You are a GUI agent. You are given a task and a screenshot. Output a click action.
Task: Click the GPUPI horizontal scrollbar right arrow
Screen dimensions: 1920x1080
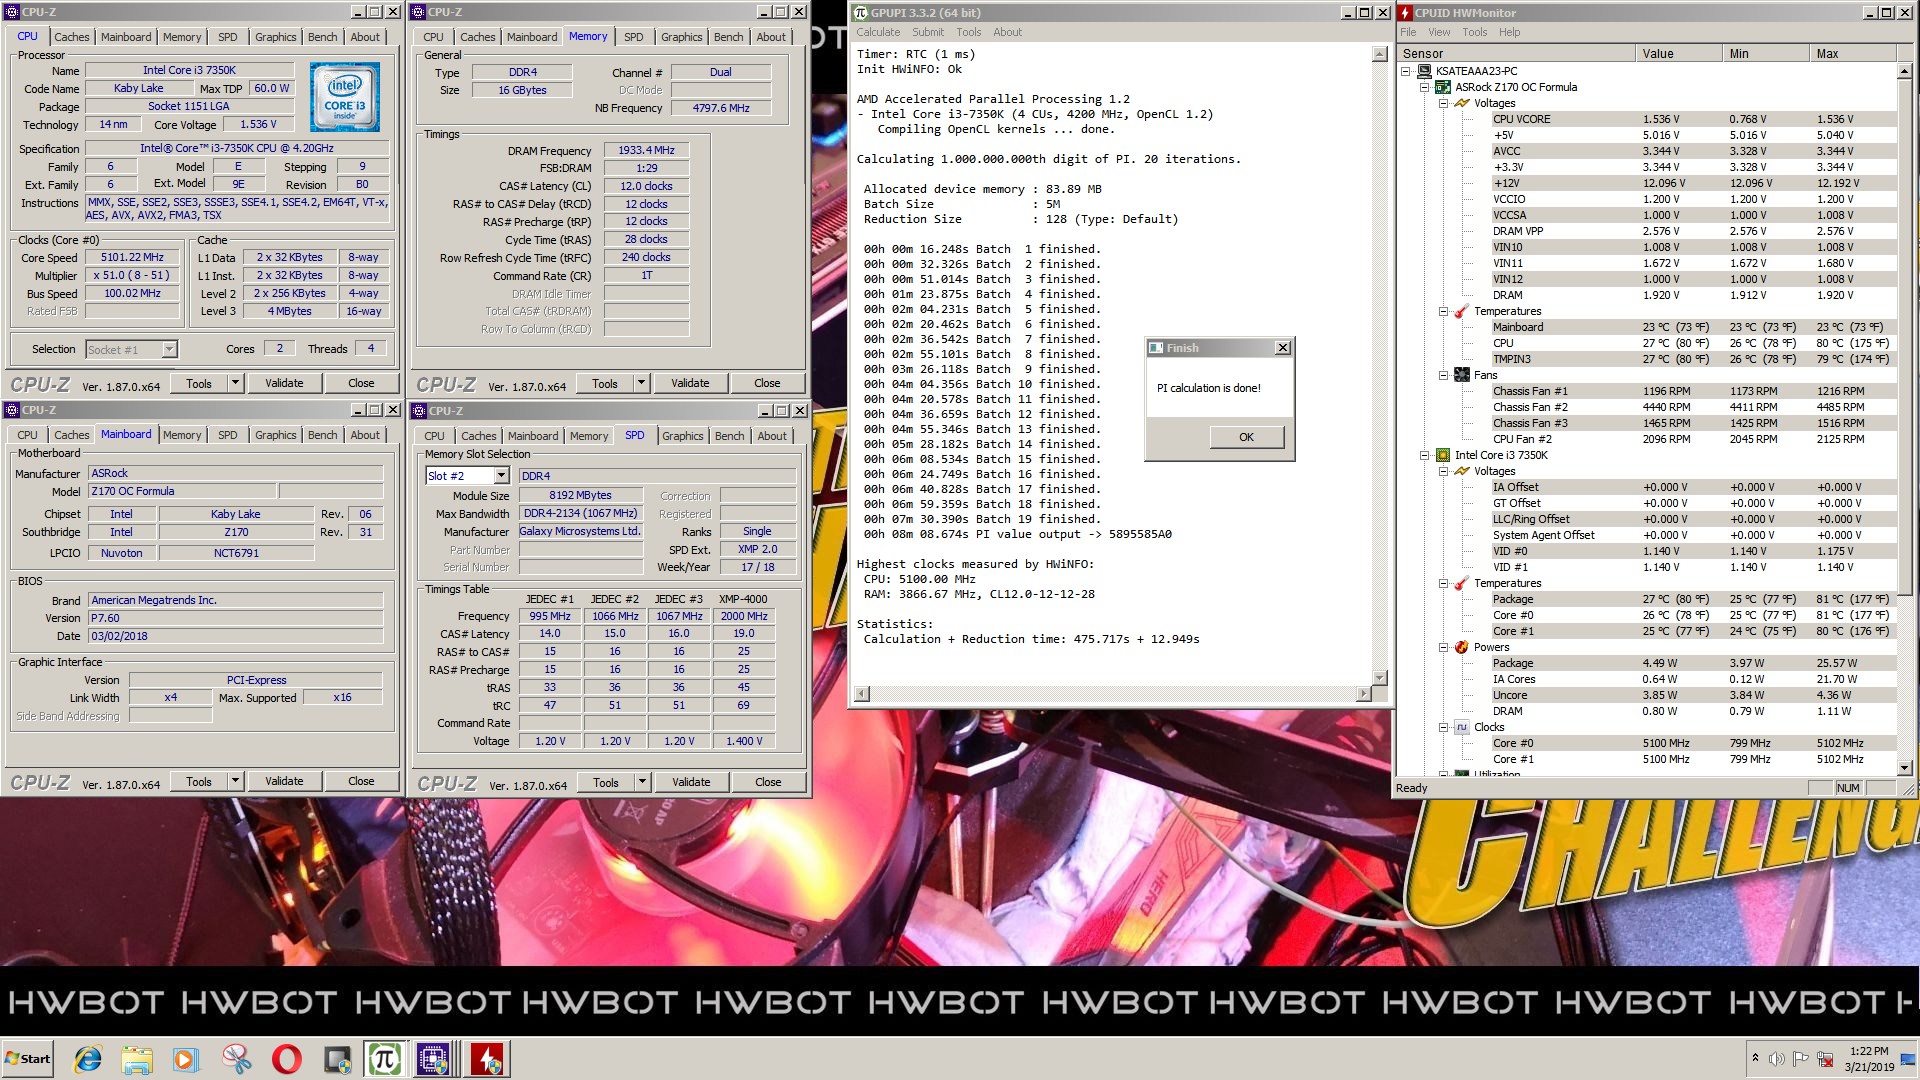1363,693
